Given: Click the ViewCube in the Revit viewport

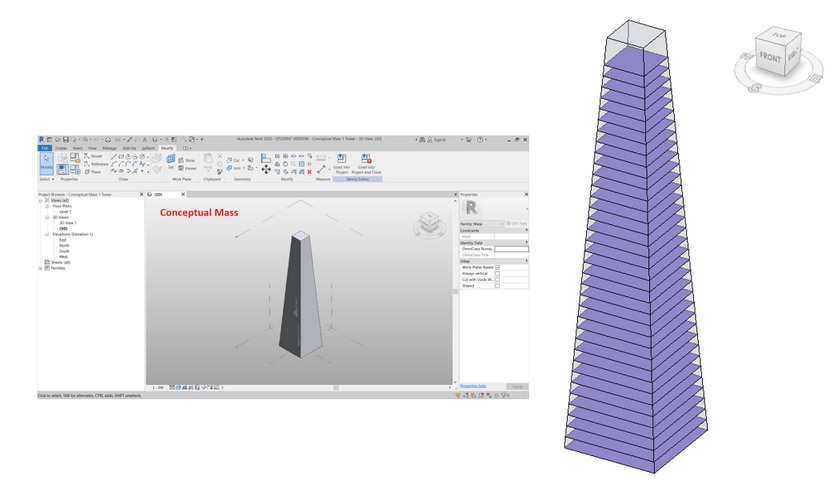Looking at the screenshot, I should click(428, 224).
